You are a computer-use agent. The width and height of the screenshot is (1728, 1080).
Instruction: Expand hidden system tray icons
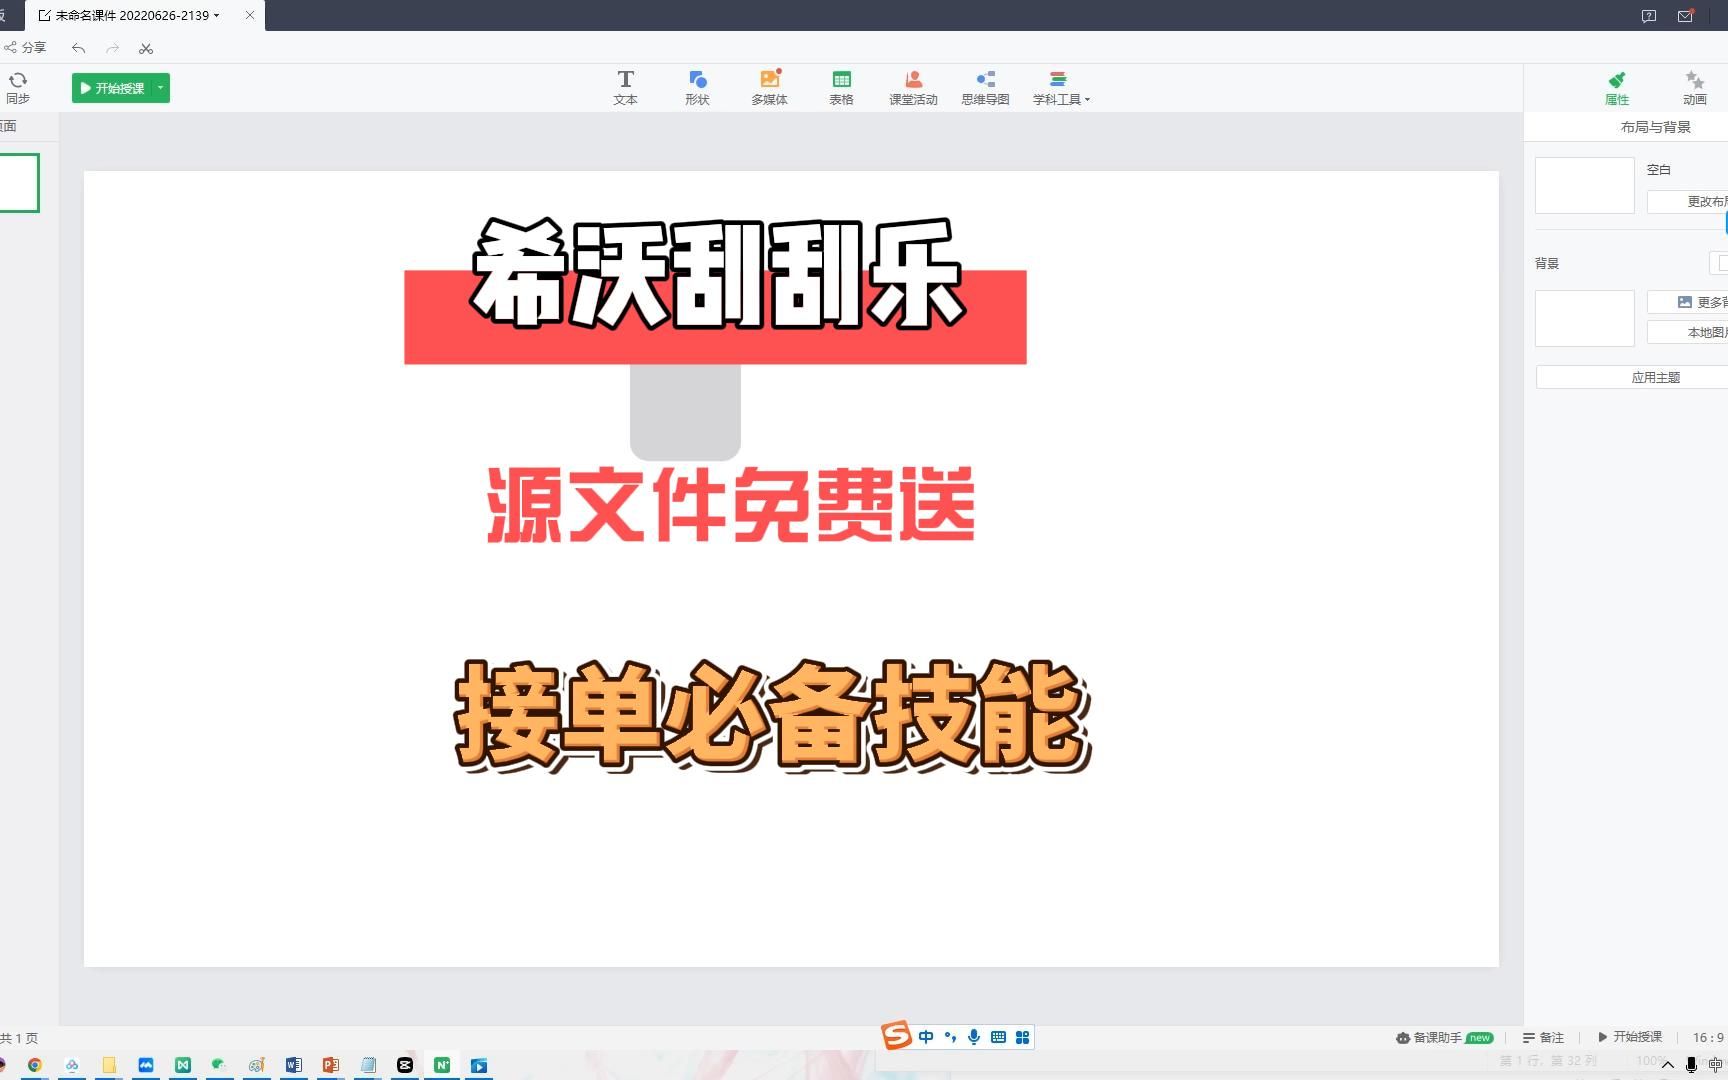pos(1666,1064)
